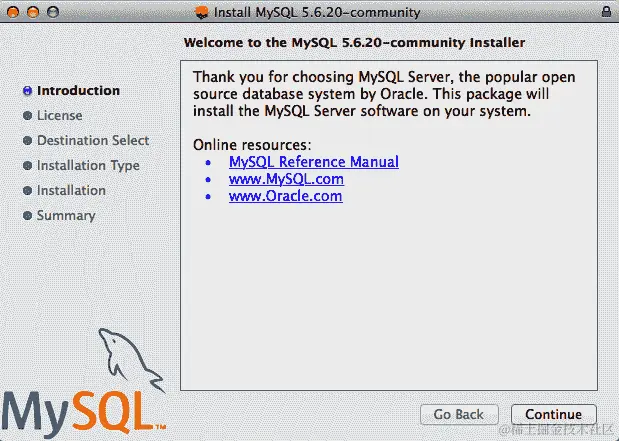Click the Destination Select step bullet

click(27, 141)
